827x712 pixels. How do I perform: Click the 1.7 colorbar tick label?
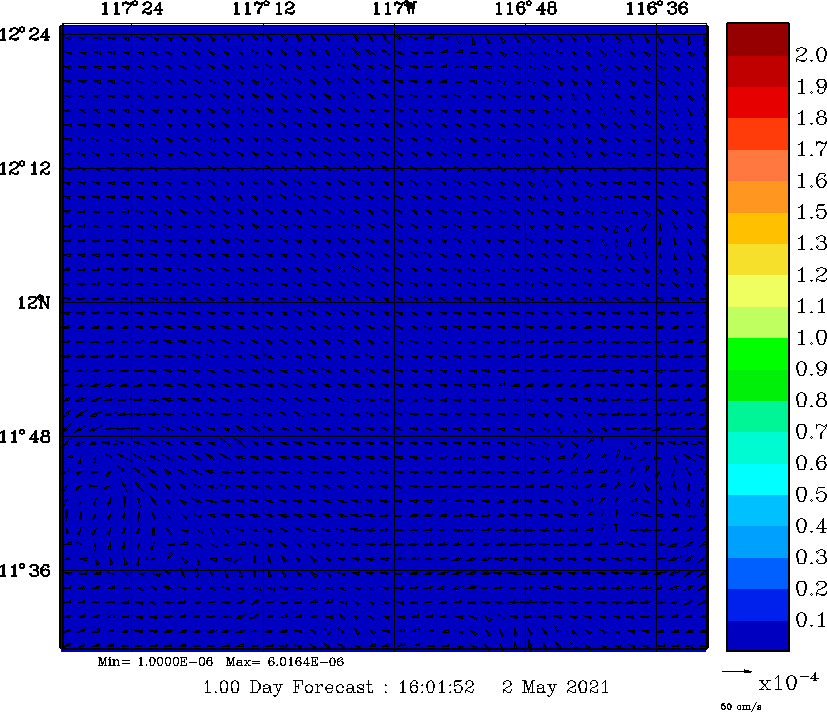tap(811, 149)
